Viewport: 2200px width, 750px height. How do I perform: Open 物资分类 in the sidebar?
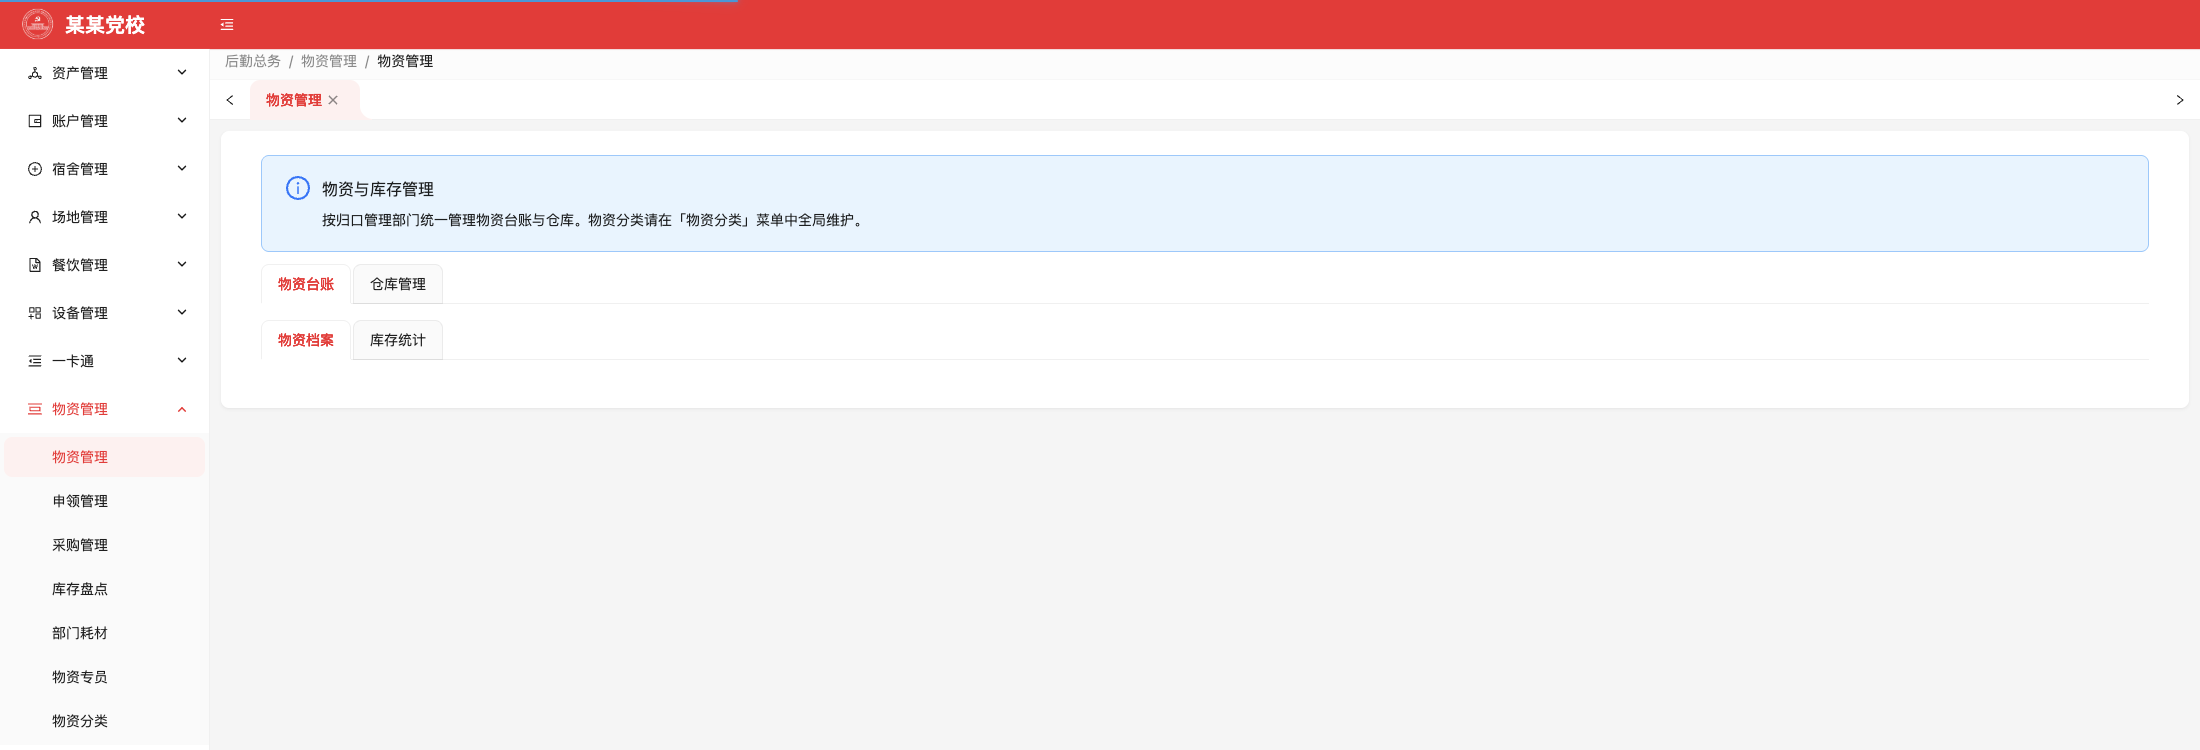(104, 721)
